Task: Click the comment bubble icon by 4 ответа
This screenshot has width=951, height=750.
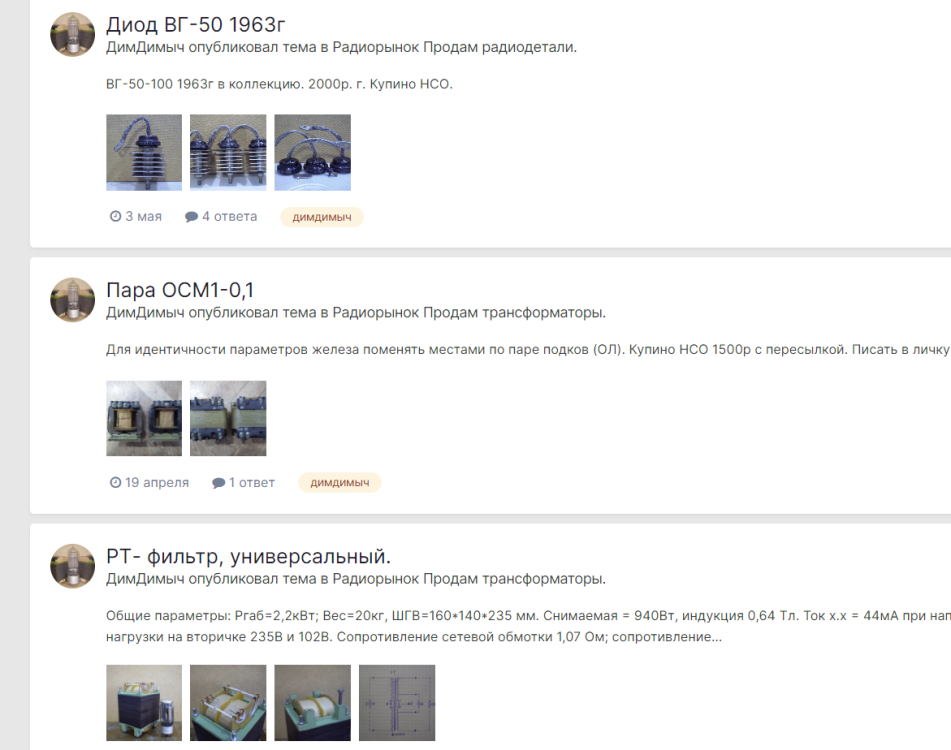Action: point(191,216)
